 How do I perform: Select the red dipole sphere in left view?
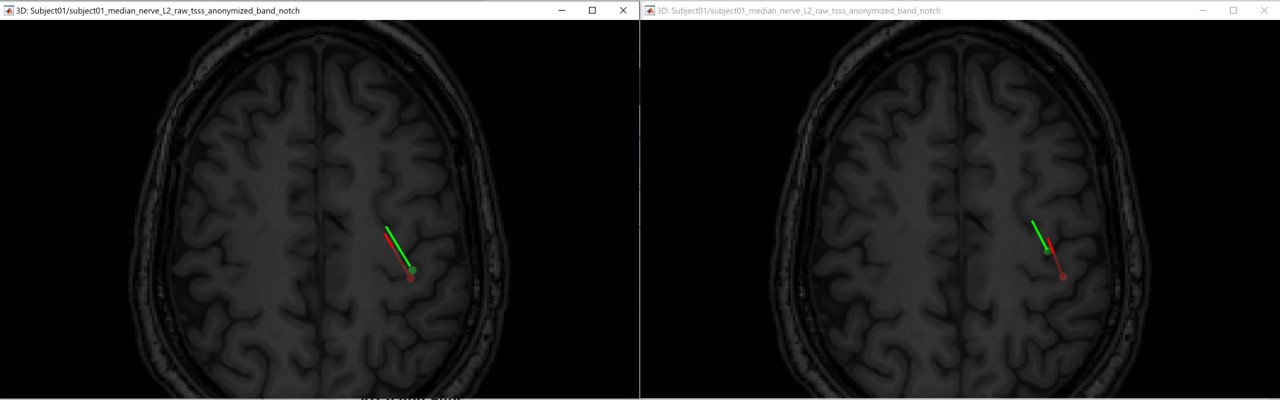(410, 279)
